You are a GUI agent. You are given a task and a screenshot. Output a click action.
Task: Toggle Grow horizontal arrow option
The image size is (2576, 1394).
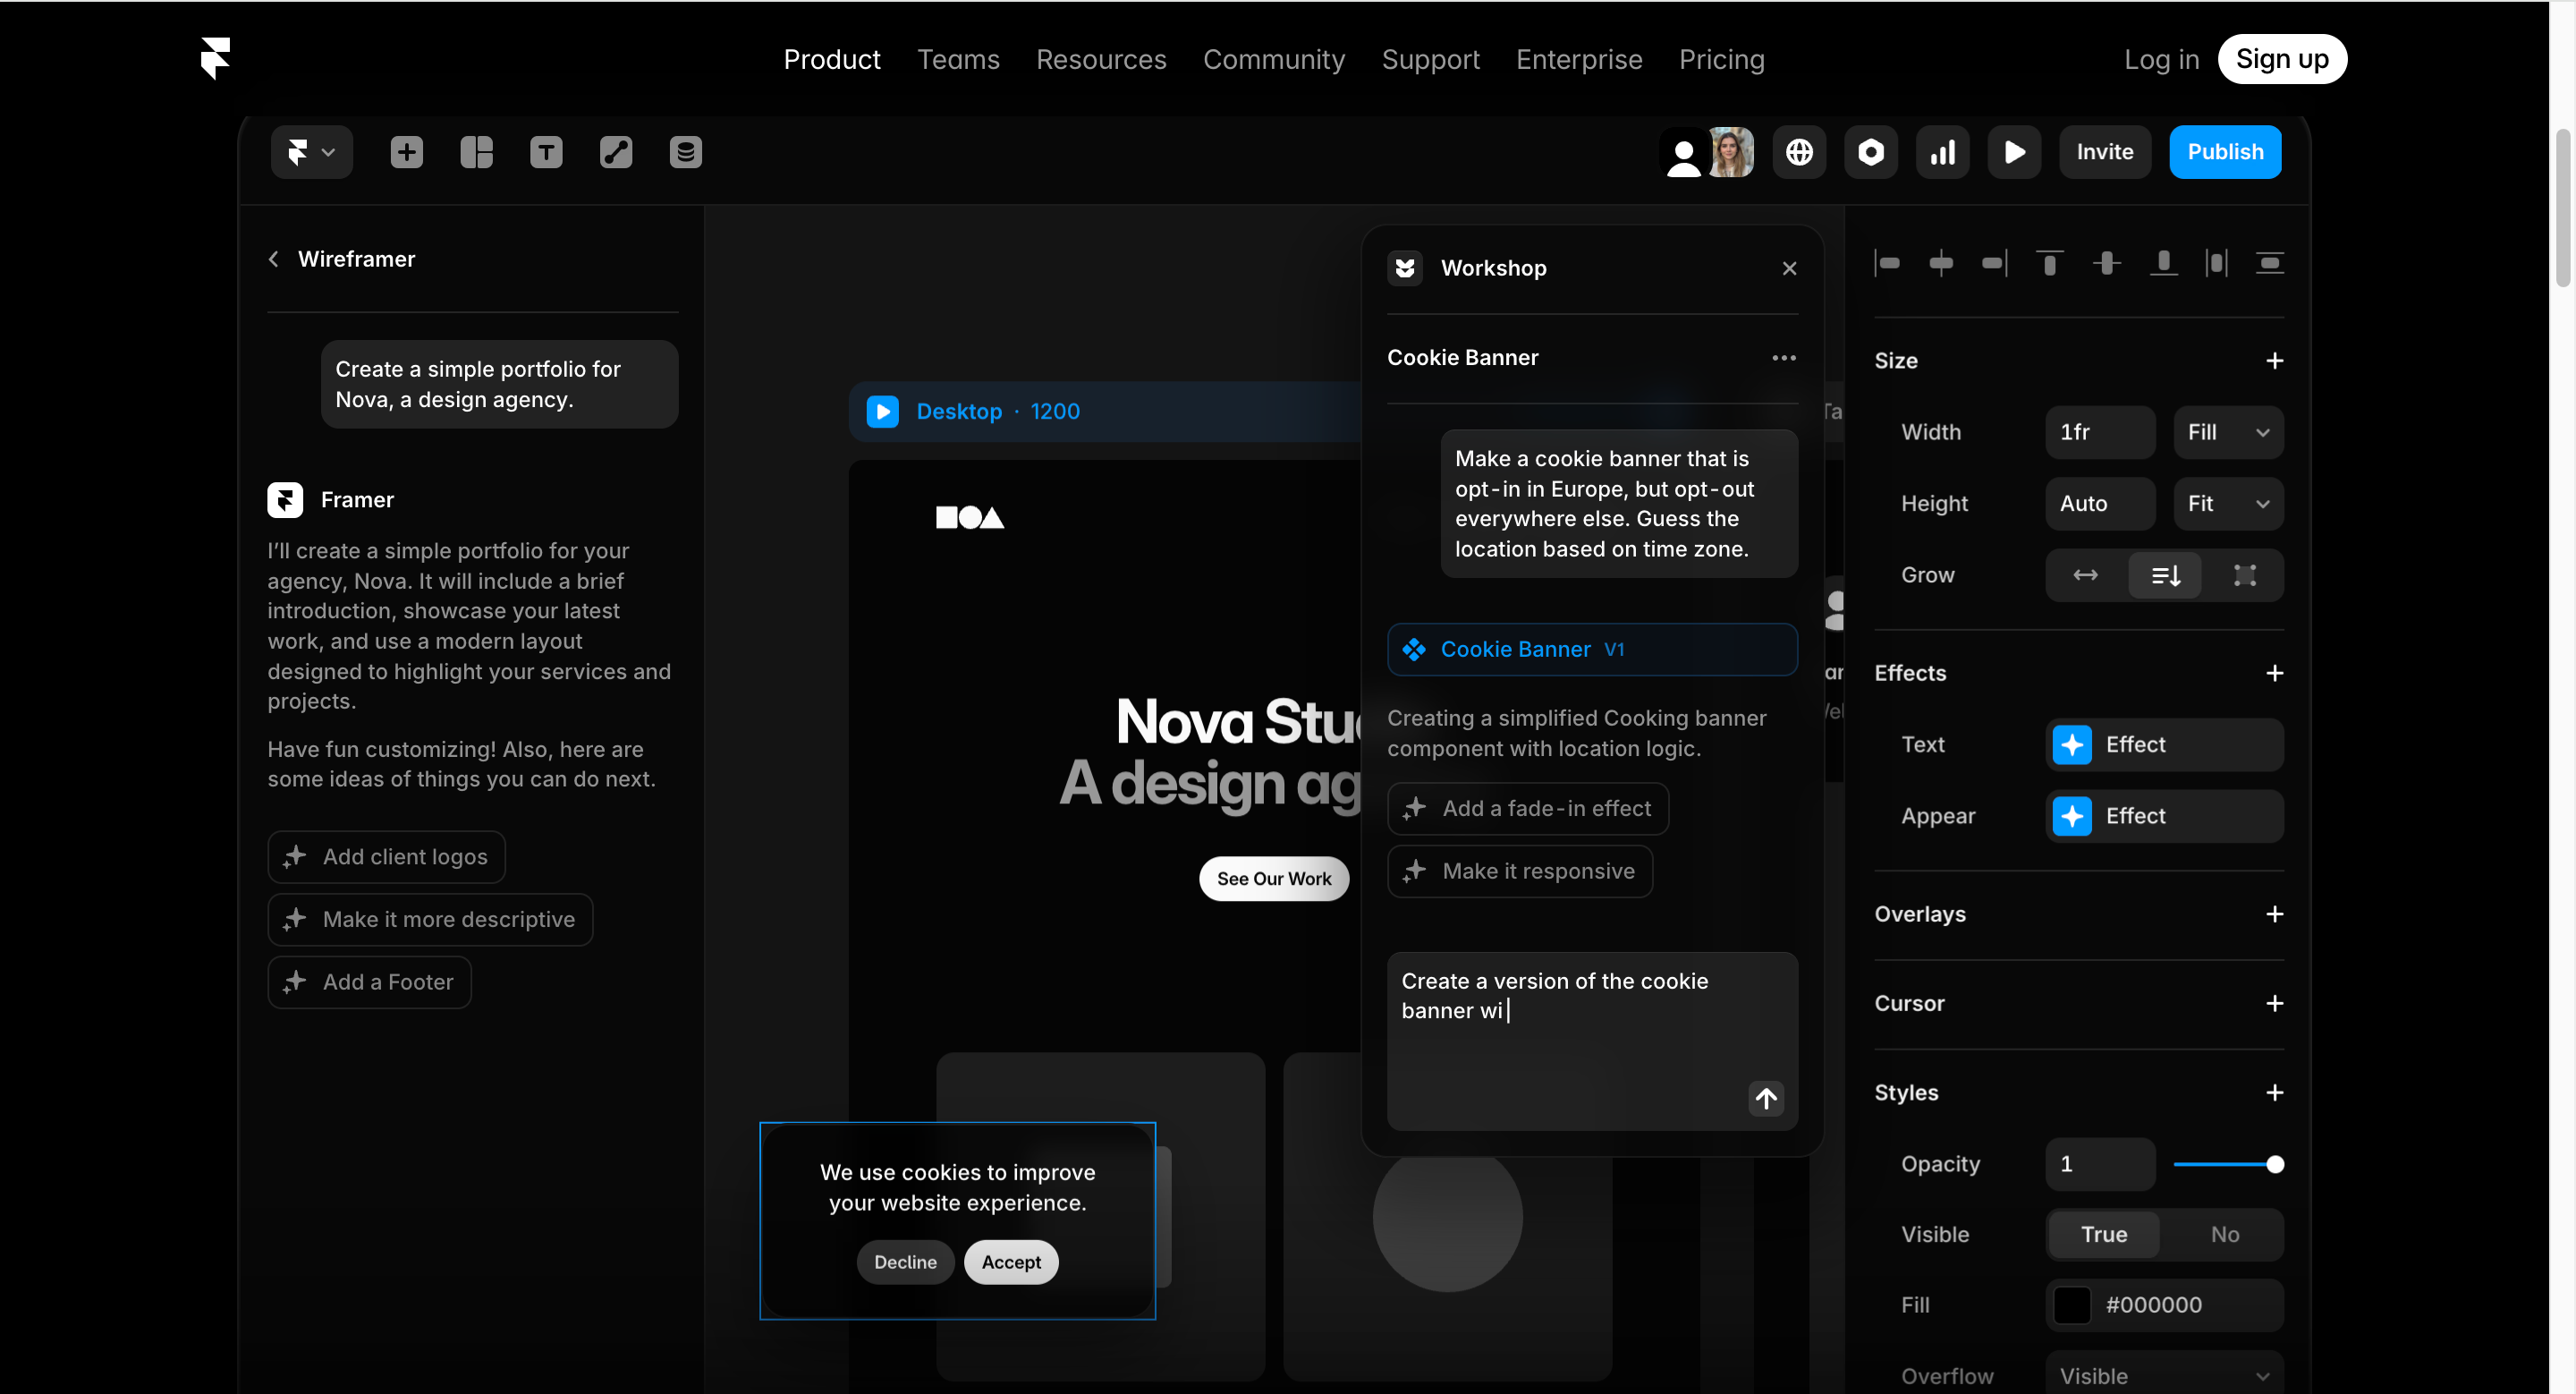[2085, 575]
